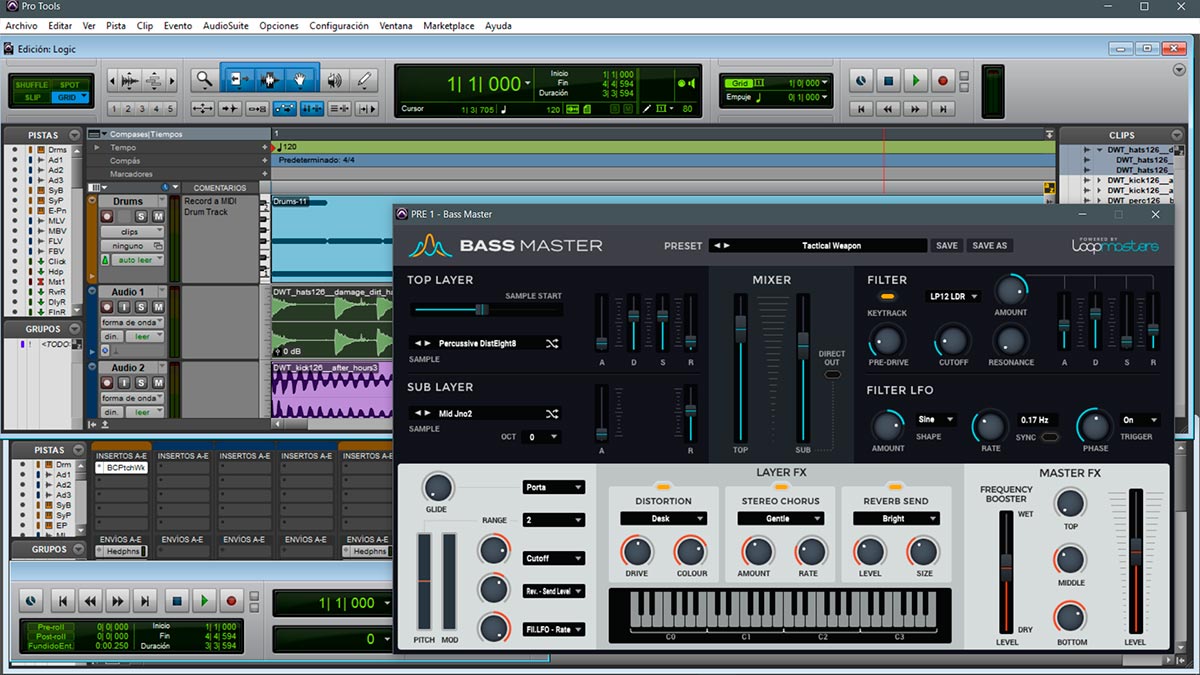Screen dimensions: 1200x675
Task: Click the Play button in the top transport
Action: coord(915,80)
